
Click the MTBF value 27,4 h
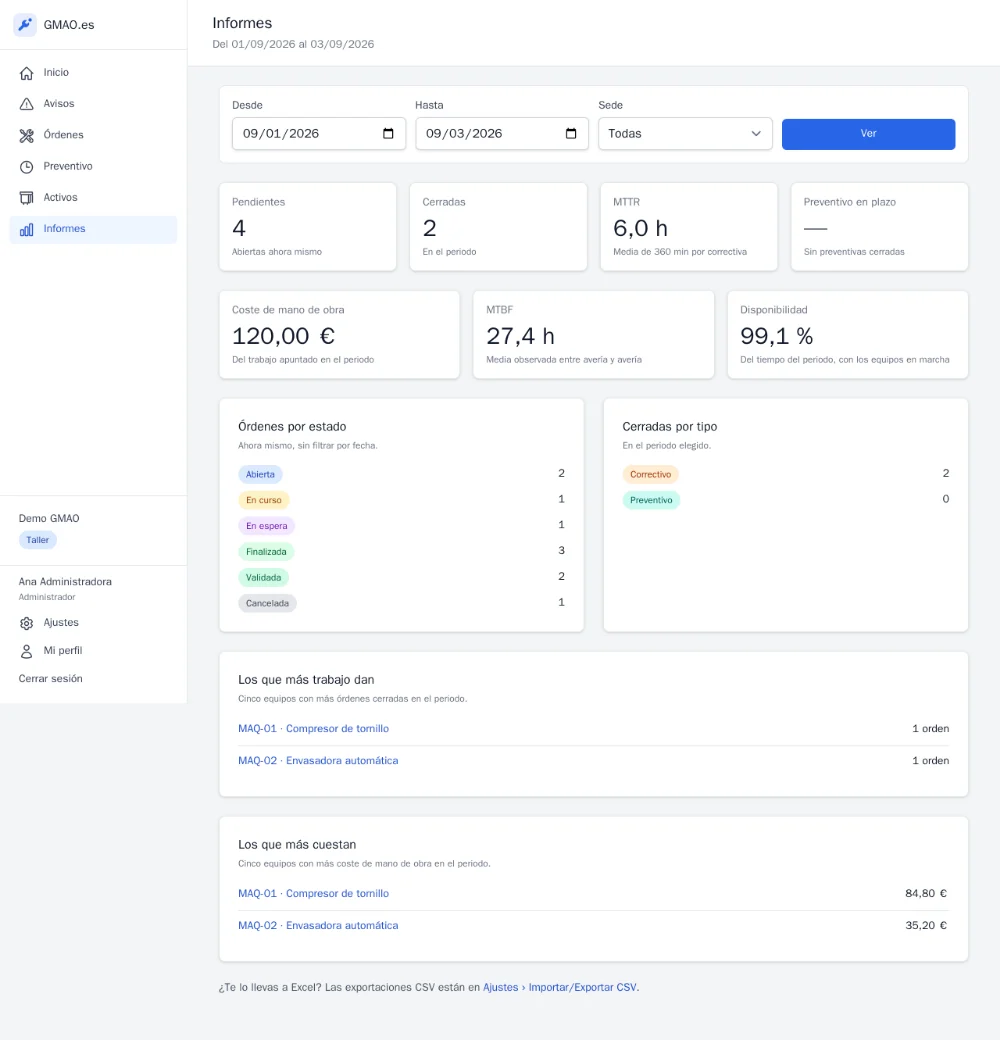(521, 336)
